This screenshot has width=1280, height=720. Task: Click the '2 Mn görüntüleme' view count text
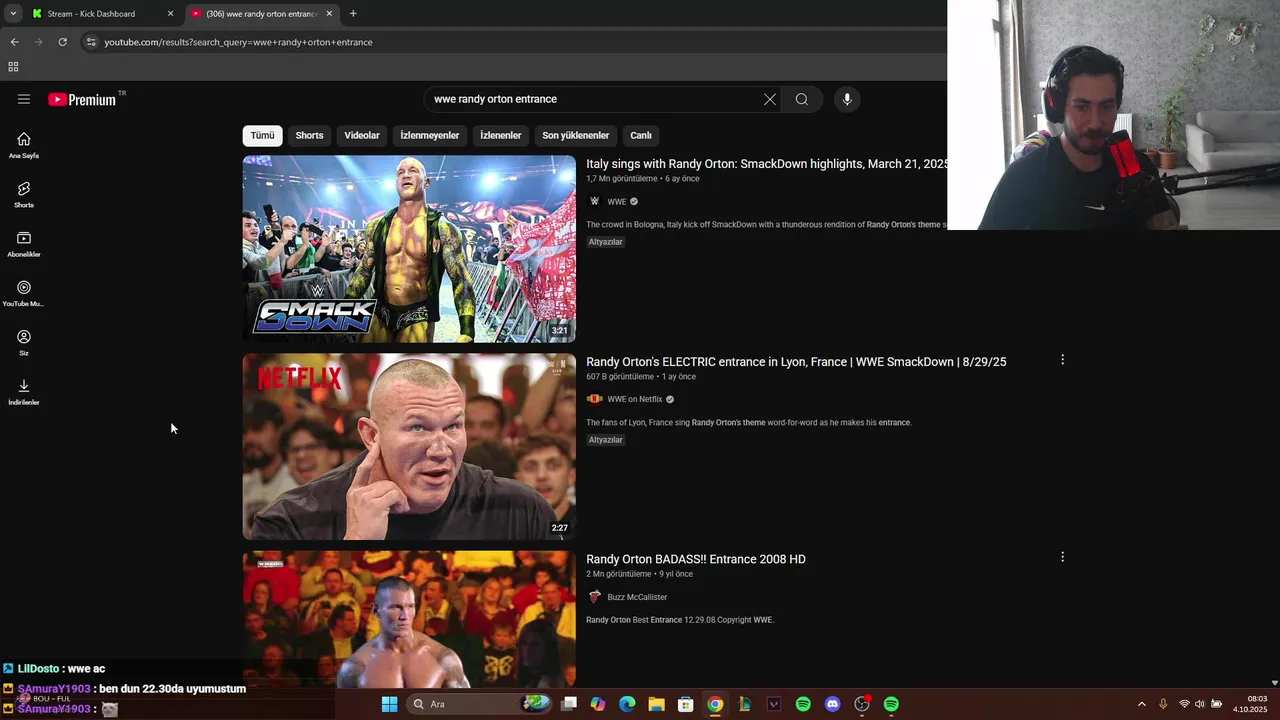pyautogui.click(x=619, y=574)
